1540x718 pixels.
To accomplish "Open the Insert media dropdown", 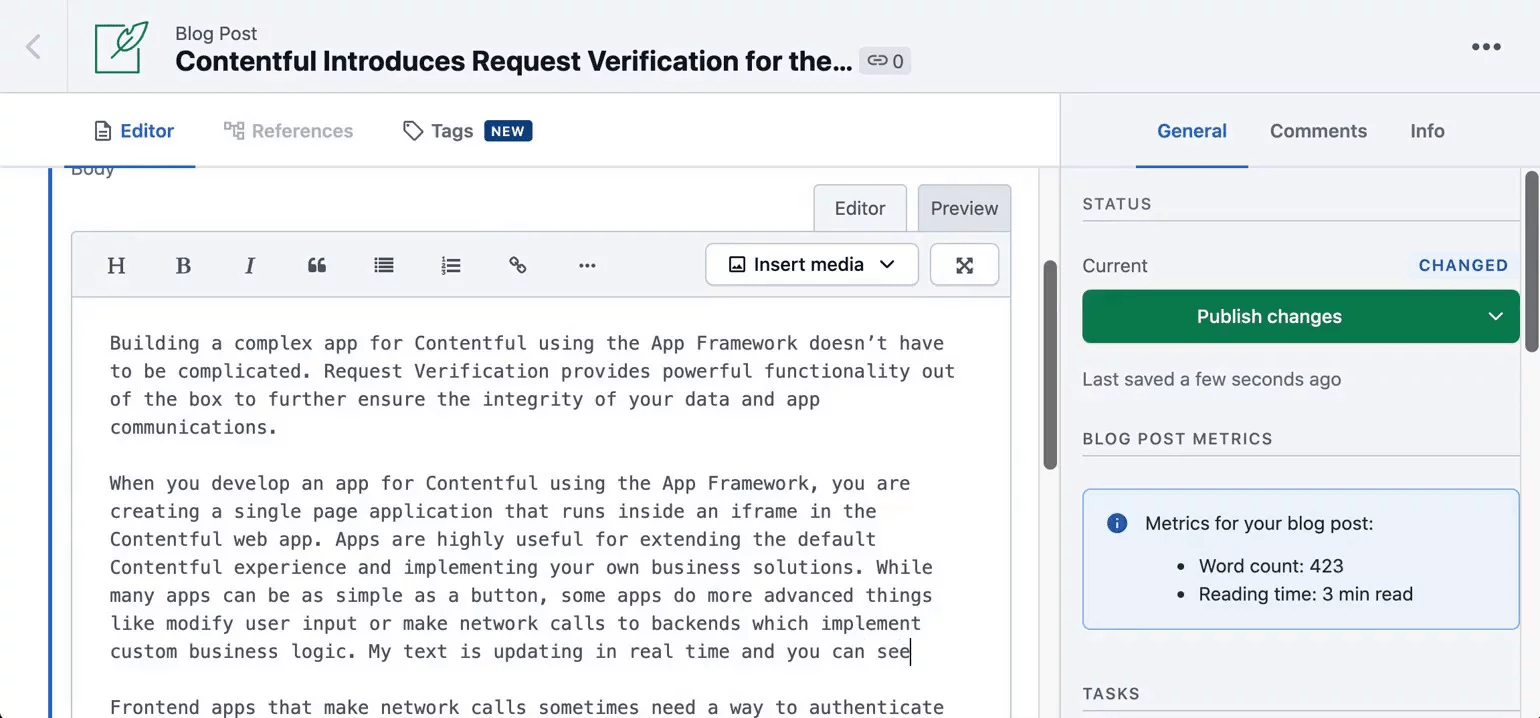I will click(811, 265).
